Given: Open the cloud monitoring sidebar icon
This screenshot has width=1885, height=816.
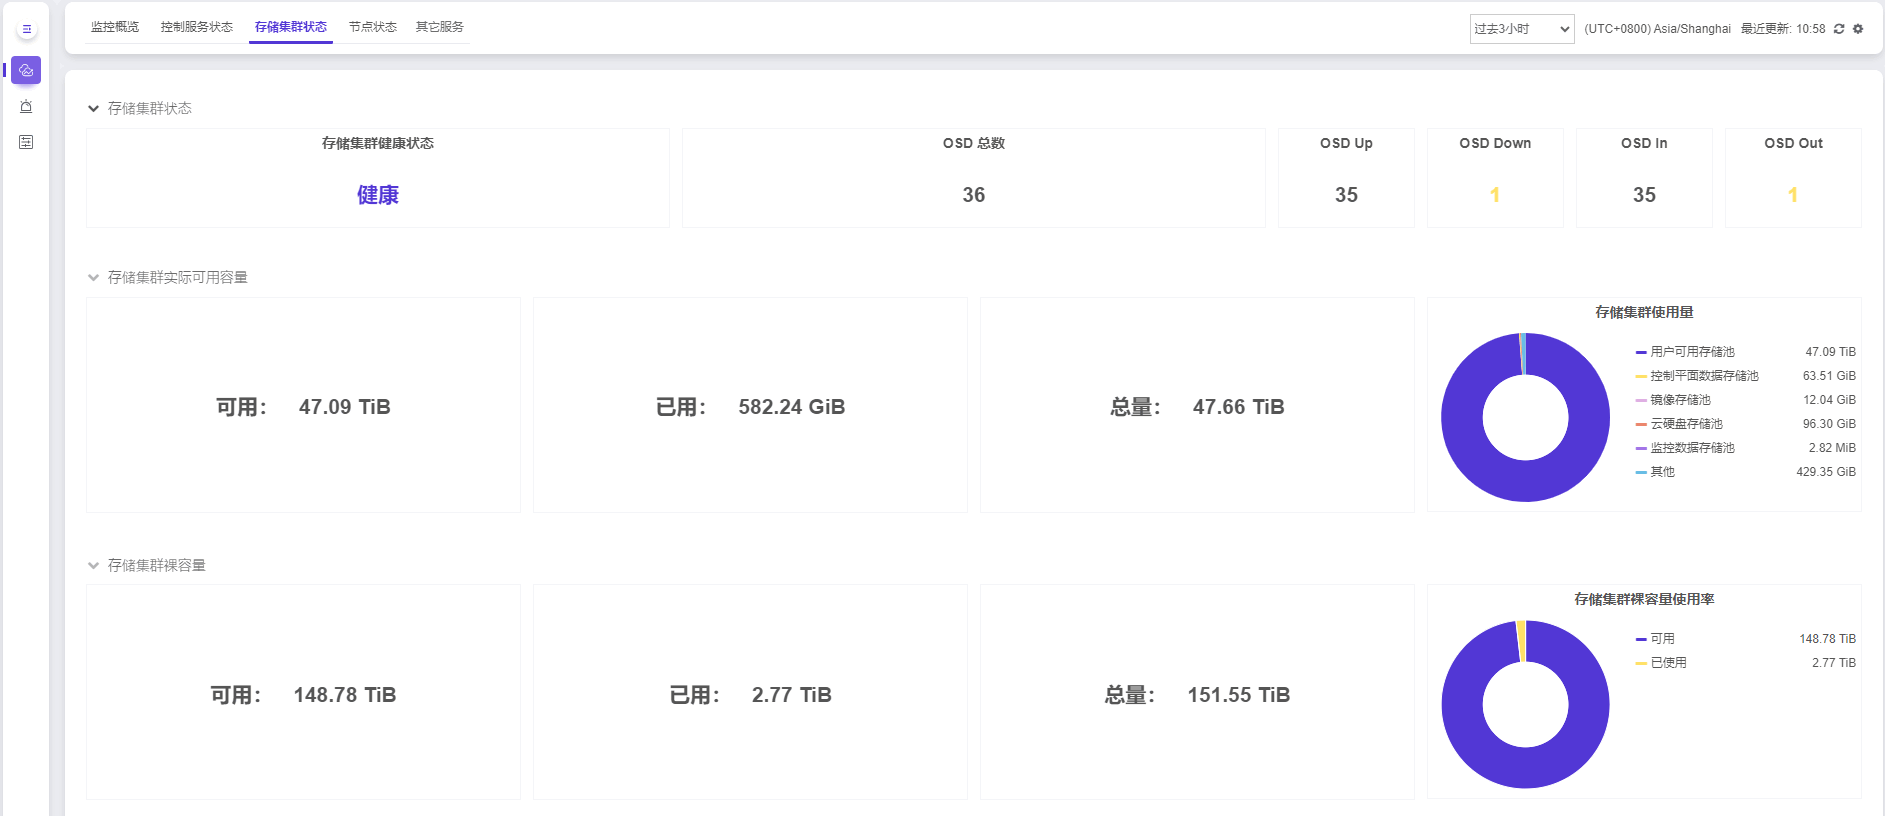Looking at the screenshot, I should 26,71.
